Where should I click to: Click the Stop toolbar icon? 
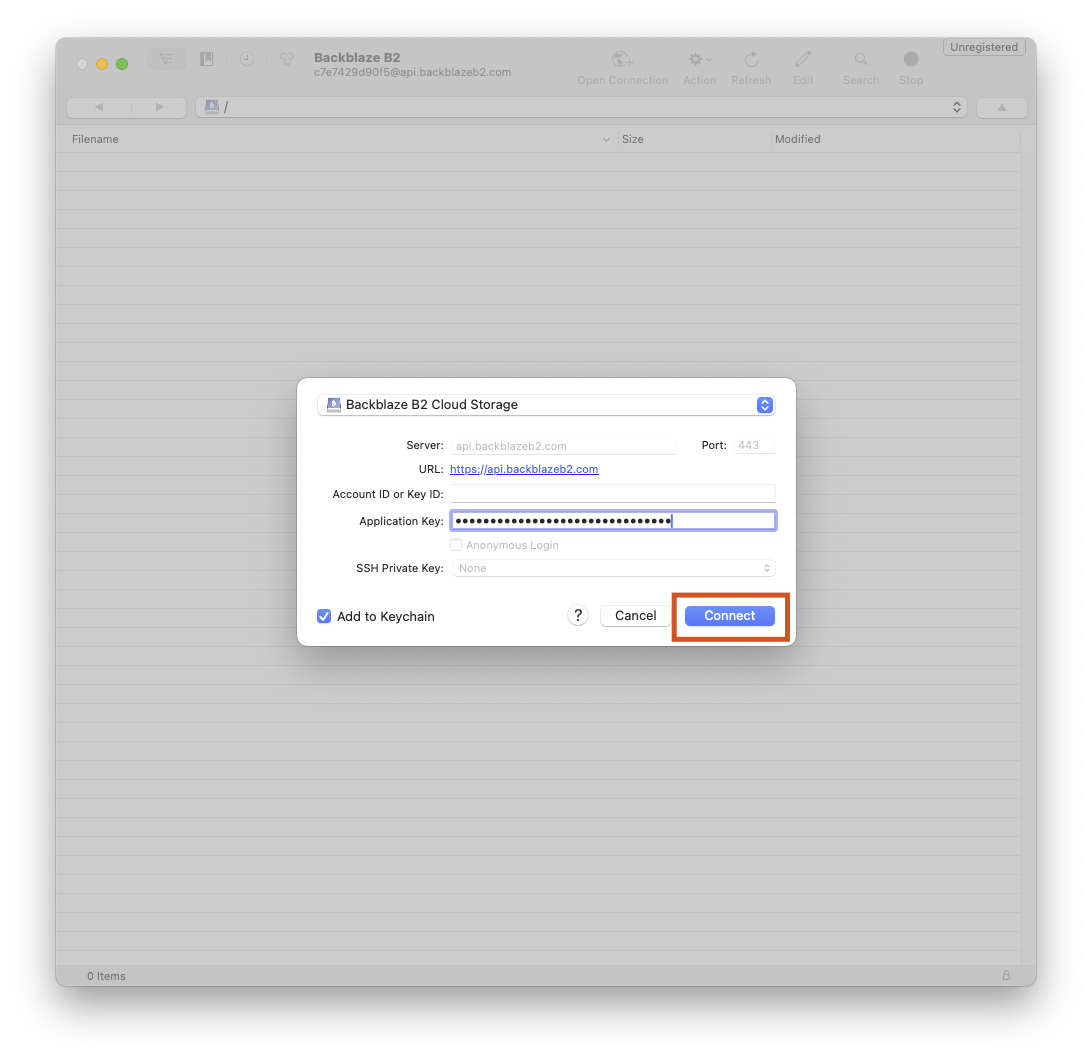[911, 60]
